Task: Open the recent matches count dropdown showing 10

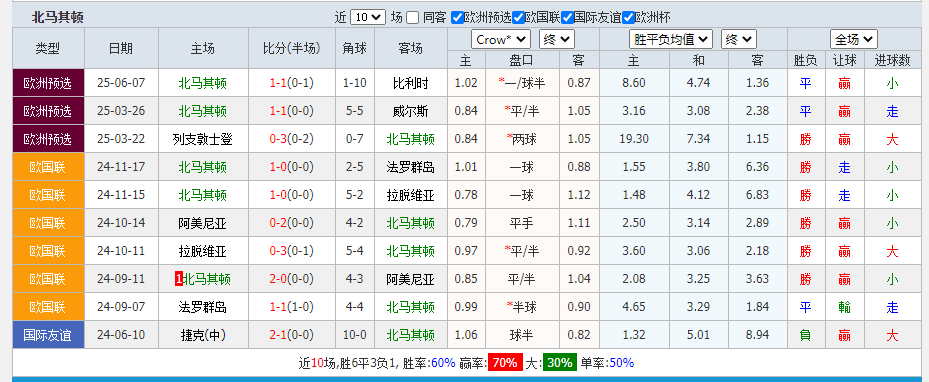Action: pos(368,17)
